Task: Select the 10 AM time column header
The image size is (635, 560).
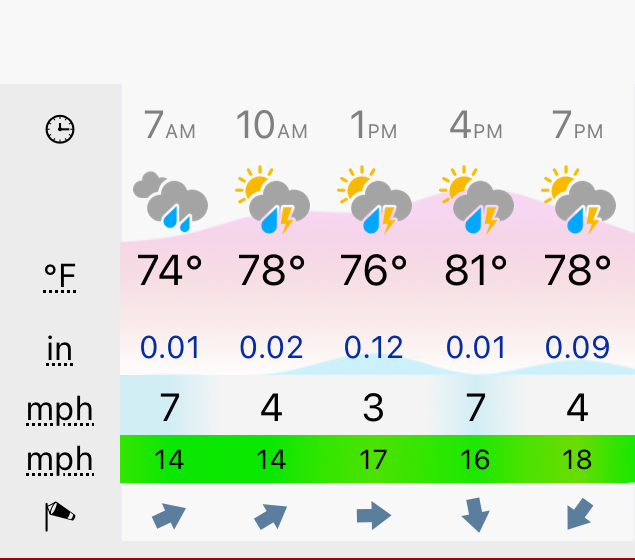Action: coord(272,125)
